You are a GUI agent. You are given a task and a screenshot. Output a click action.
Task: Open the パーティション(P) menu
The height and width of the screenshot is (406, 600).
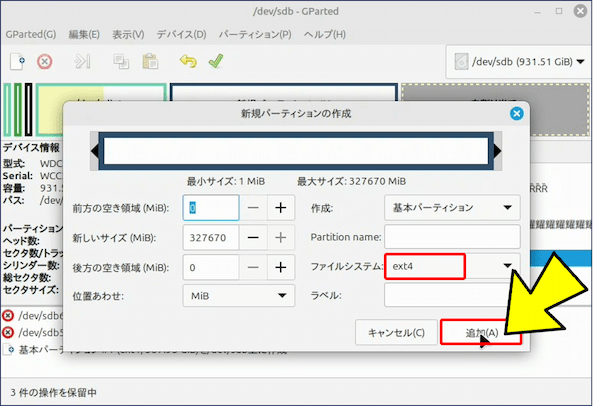[x=255, y=34]
